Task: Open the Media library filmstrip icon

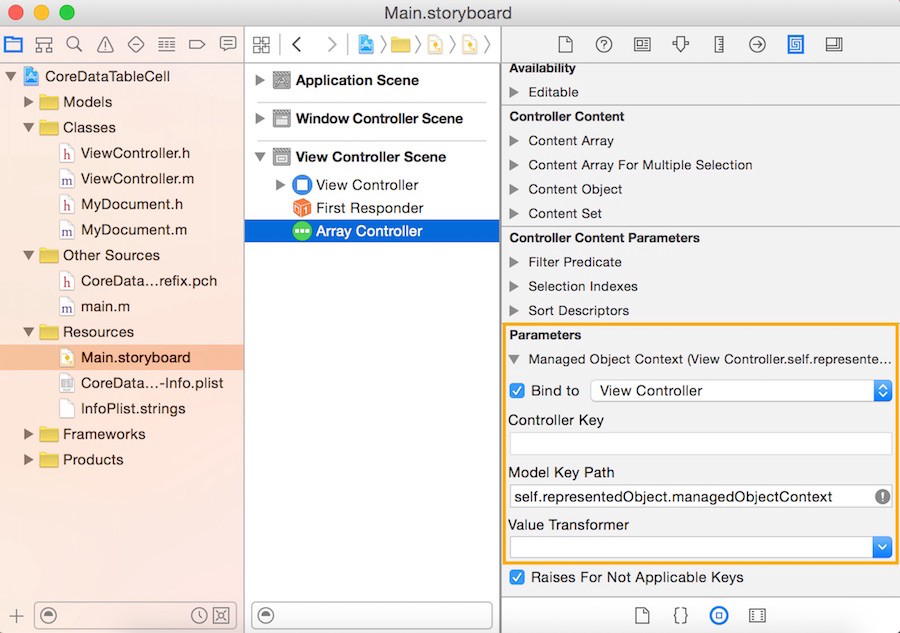Action: click(757, 615)
